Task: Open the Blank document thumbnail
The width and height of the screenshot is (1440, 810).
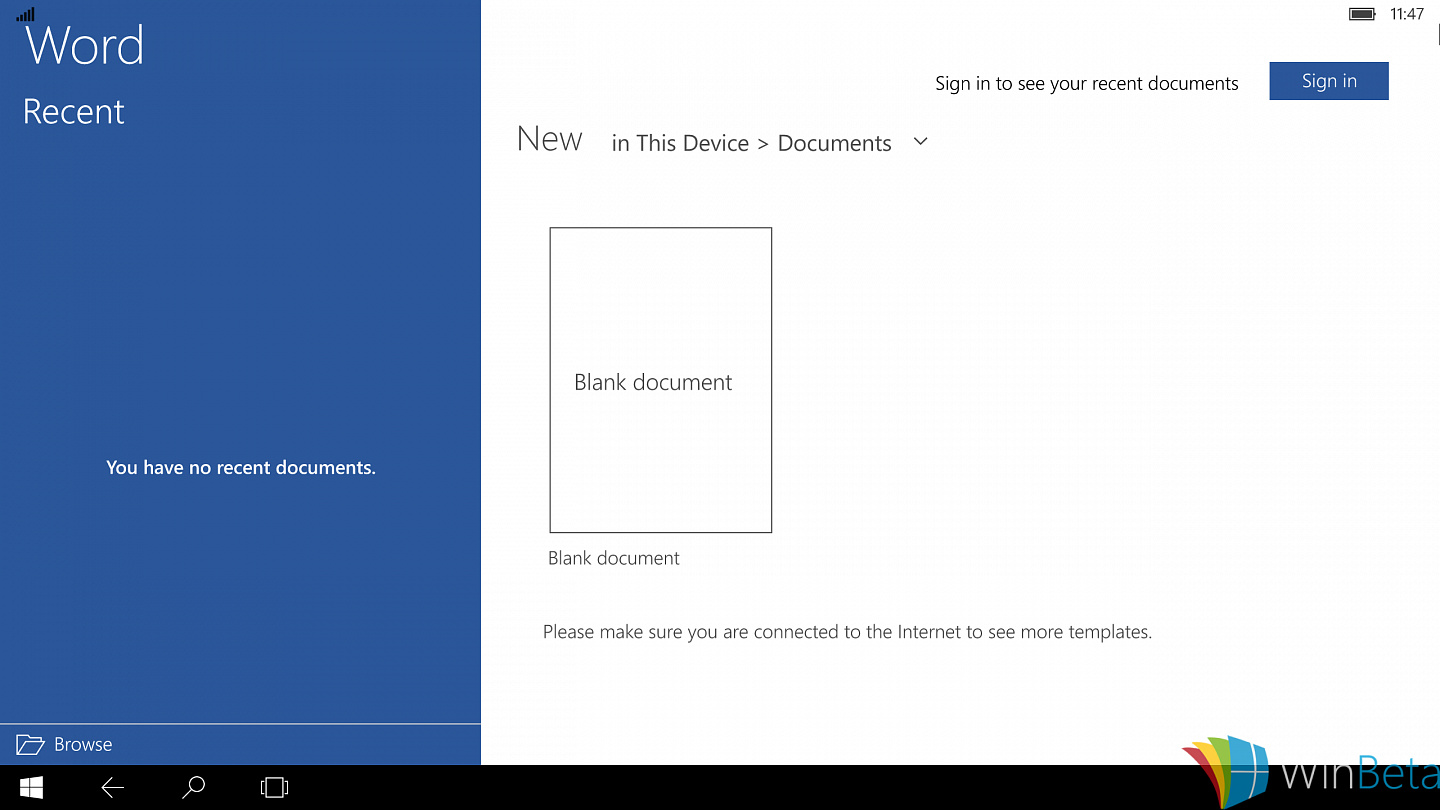Action: [x=661, y=380]
